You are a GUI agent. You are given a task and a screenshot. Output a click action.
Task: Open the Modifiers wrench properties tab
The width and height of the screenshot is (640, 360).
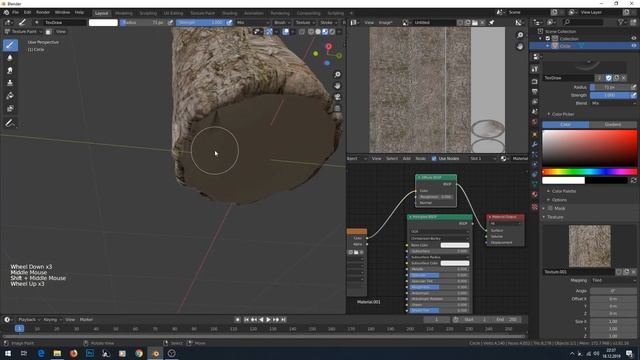(x=535, y=144)
